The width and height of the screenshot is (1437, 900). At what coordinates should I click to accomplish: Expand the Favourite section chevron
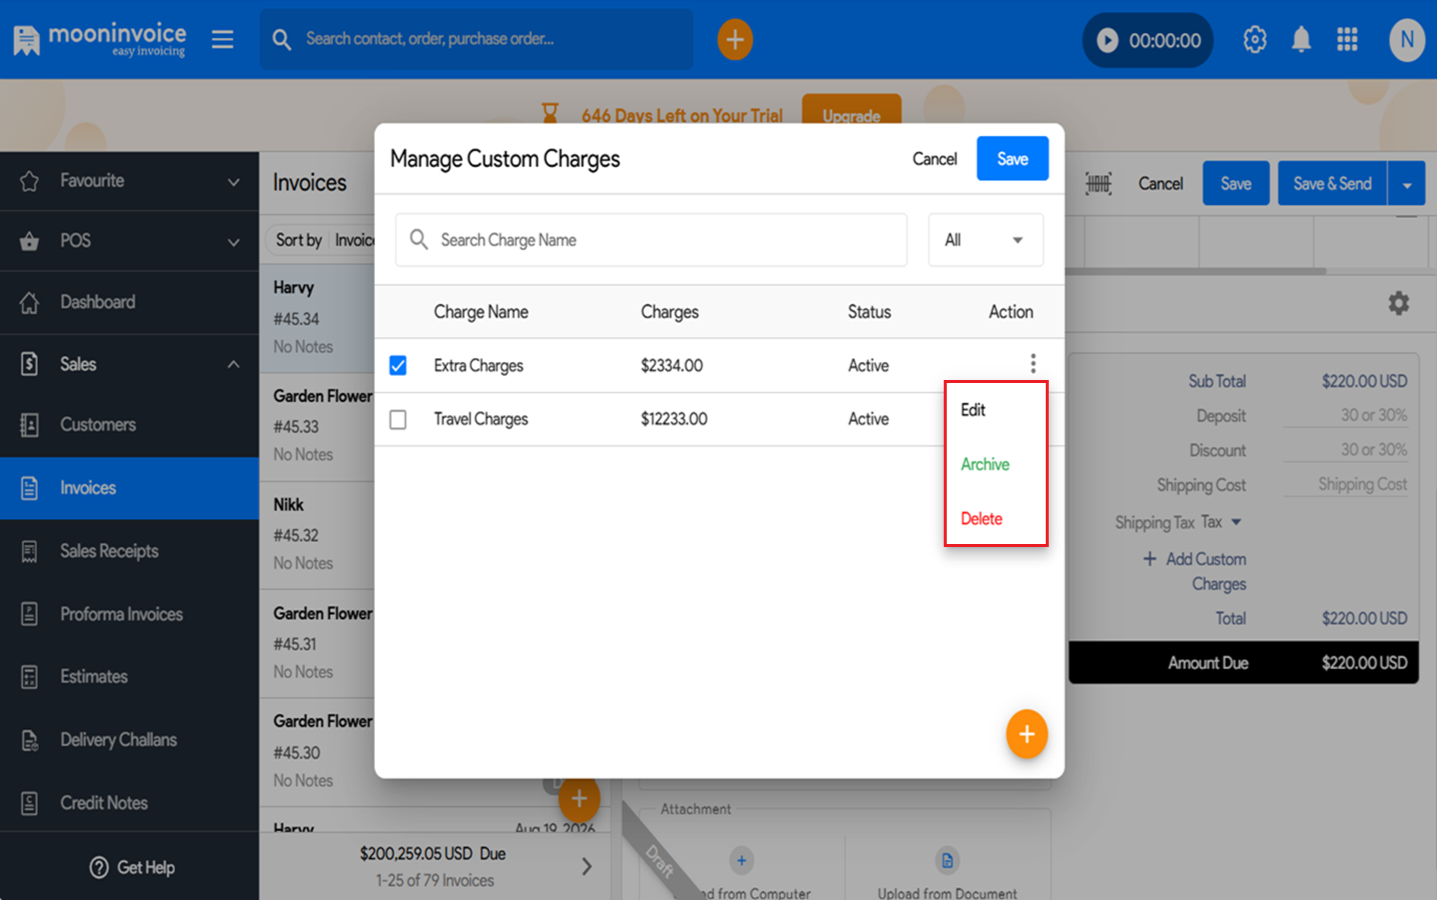(x=233, y=182)
